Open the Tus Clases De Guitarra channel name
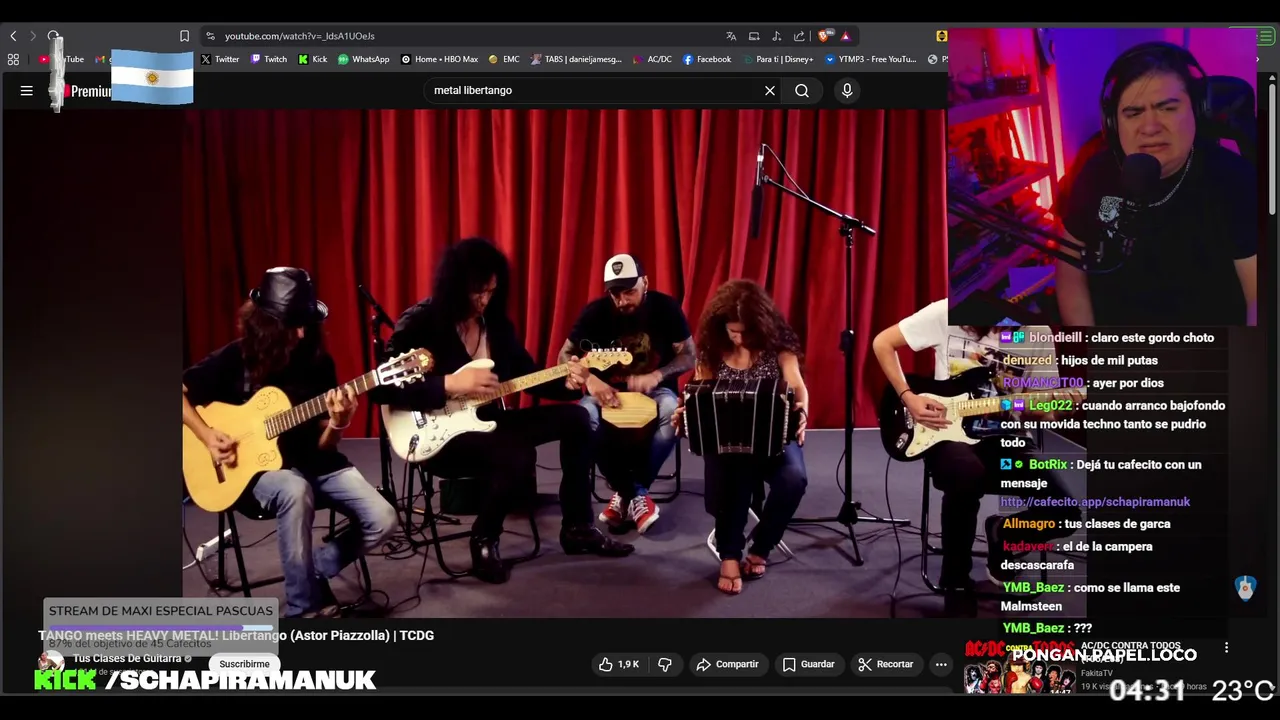The image size is (1280, 720). [127, 659]
